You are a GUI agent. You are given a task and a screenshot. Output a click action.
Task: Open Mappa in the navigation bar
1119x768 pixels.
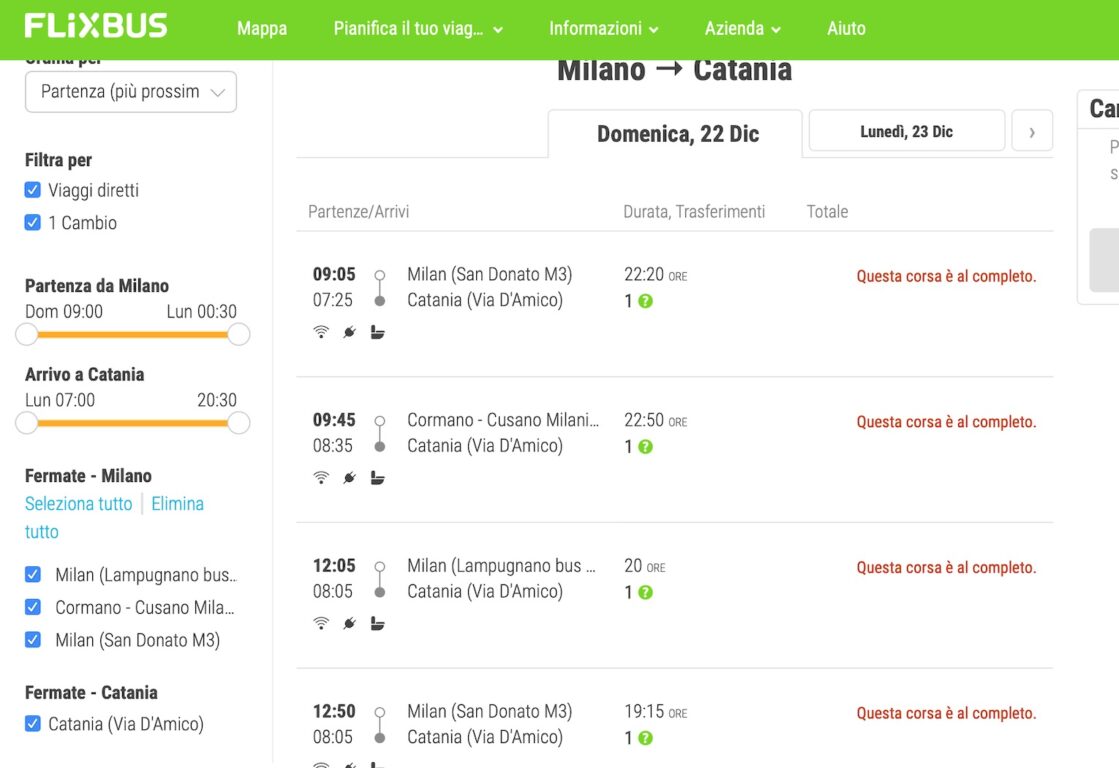(x=262, y=29)
